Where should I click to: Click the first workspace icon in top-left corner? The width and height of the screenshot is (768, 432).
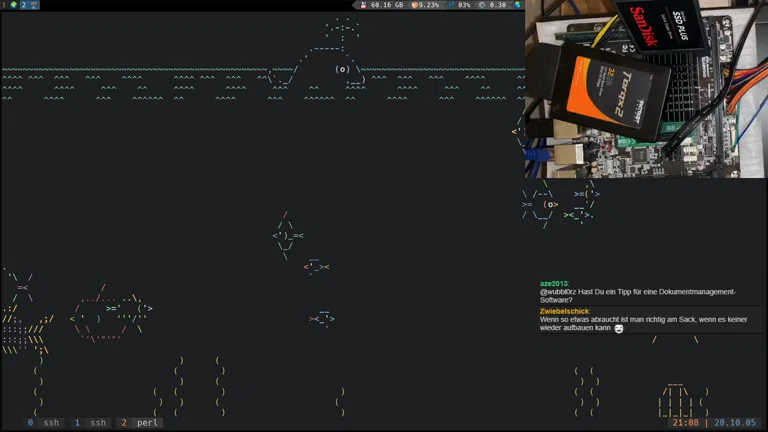(x=5, y=5)
